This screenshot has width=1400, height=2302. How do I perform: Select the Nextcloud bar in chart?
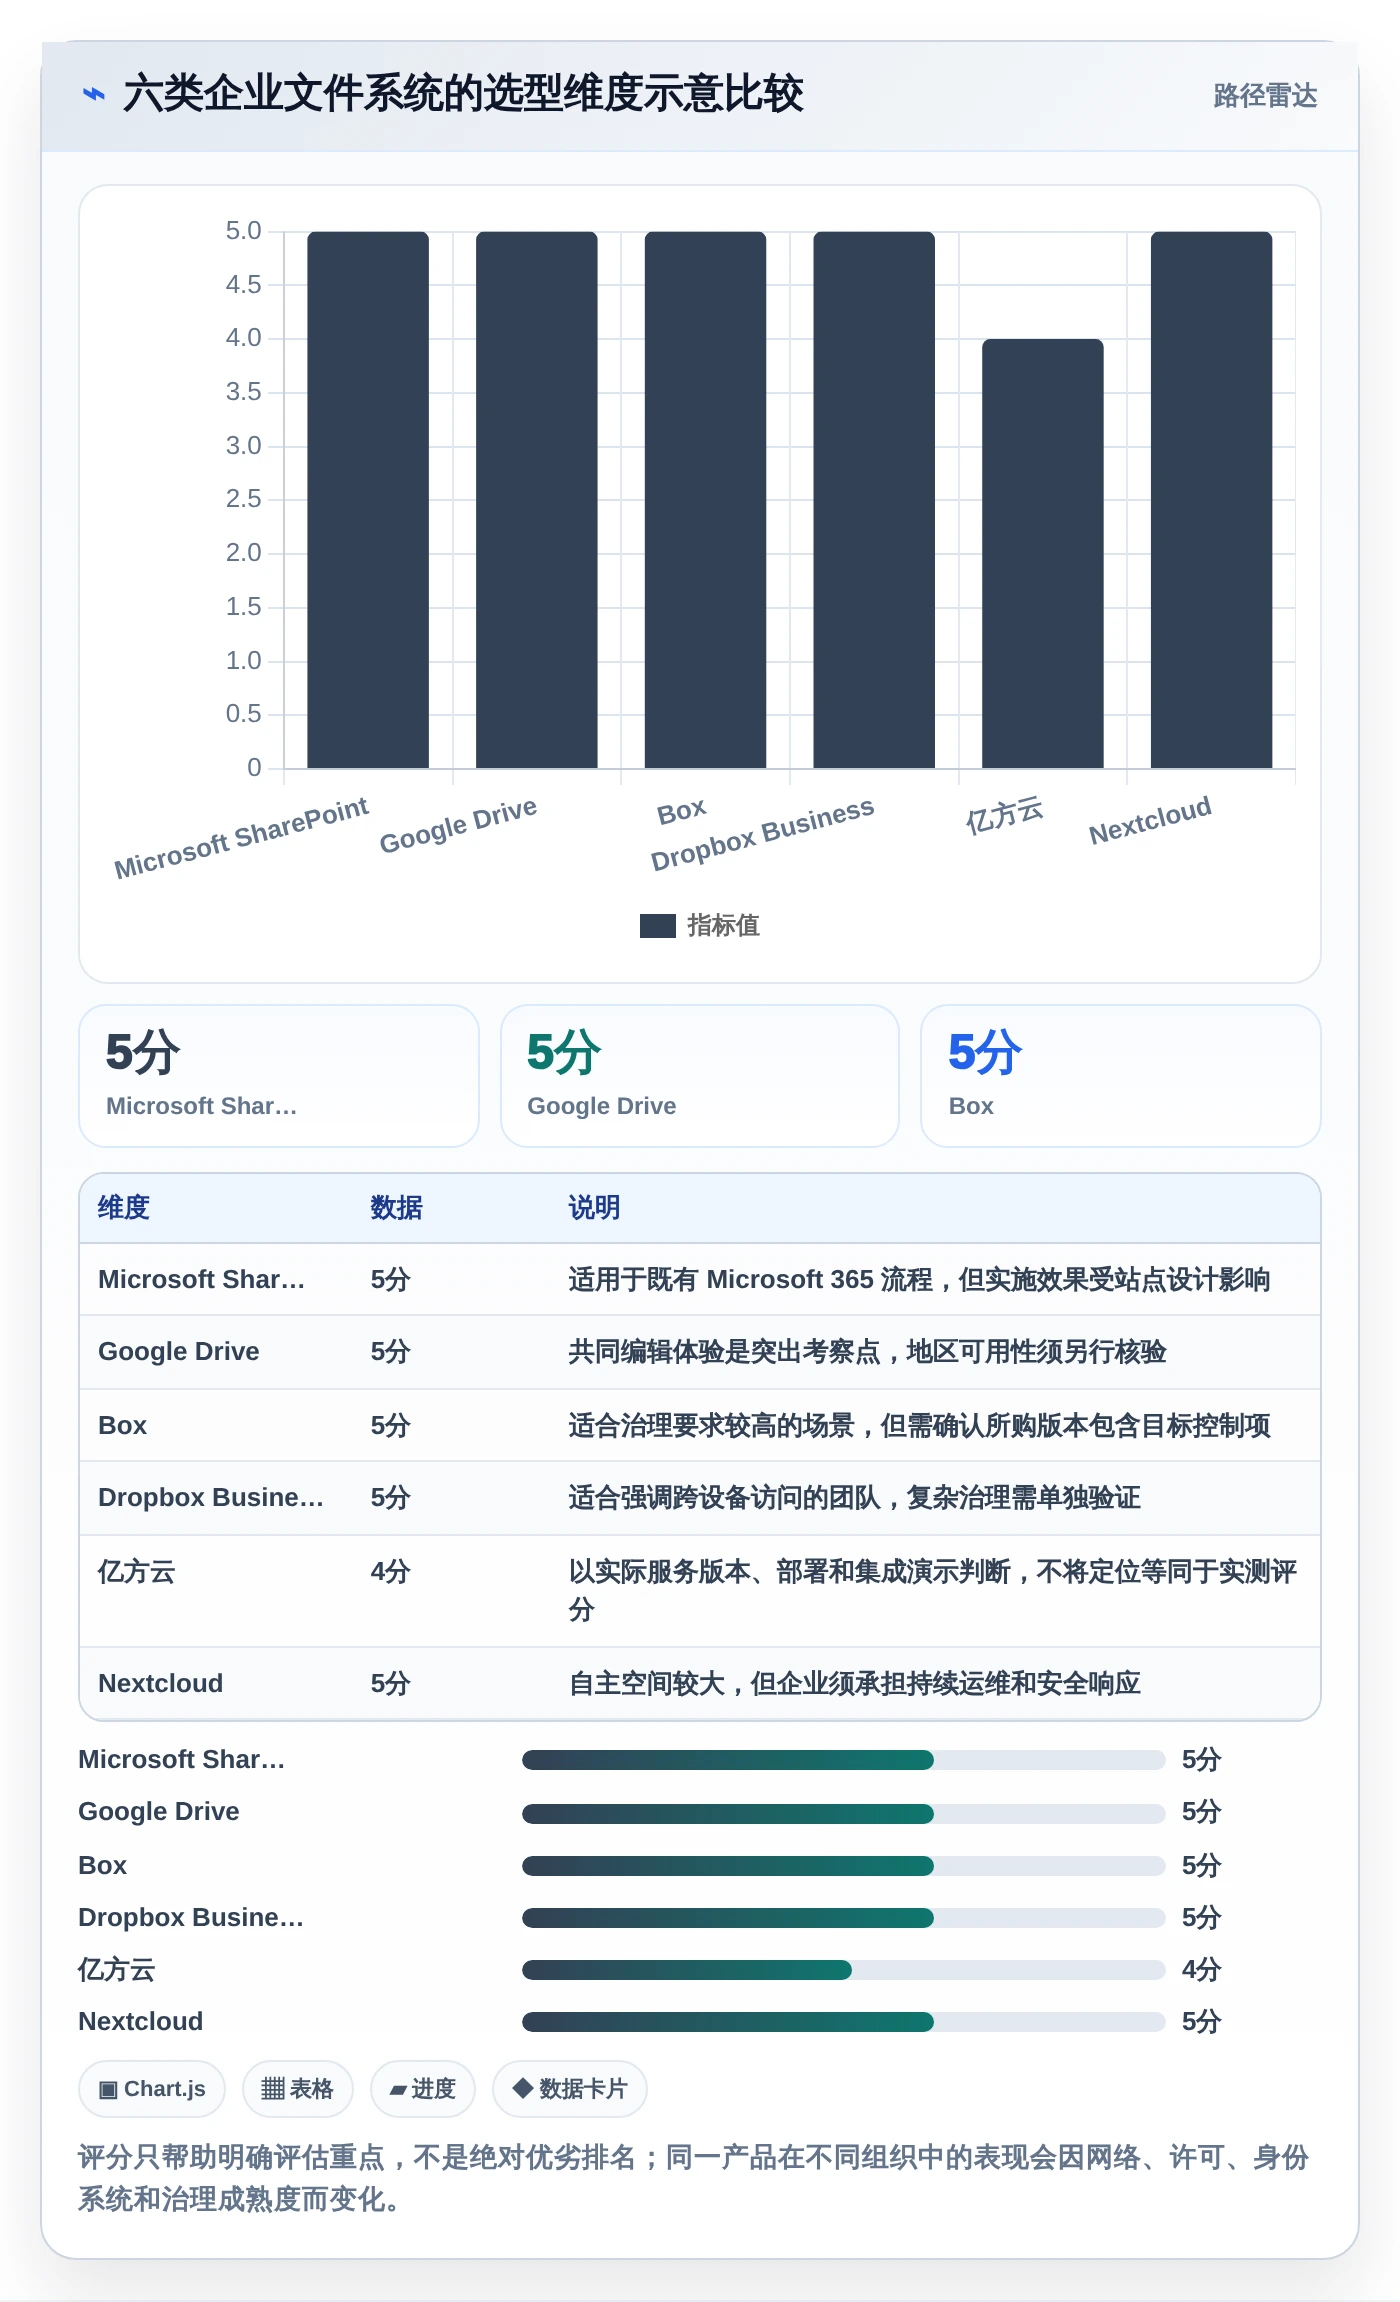[x=1211, y=500]
